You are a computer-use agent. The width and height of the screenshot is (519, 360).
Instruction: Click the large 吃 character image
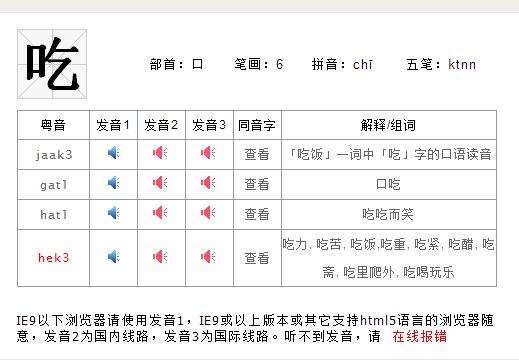coord(52,64)
